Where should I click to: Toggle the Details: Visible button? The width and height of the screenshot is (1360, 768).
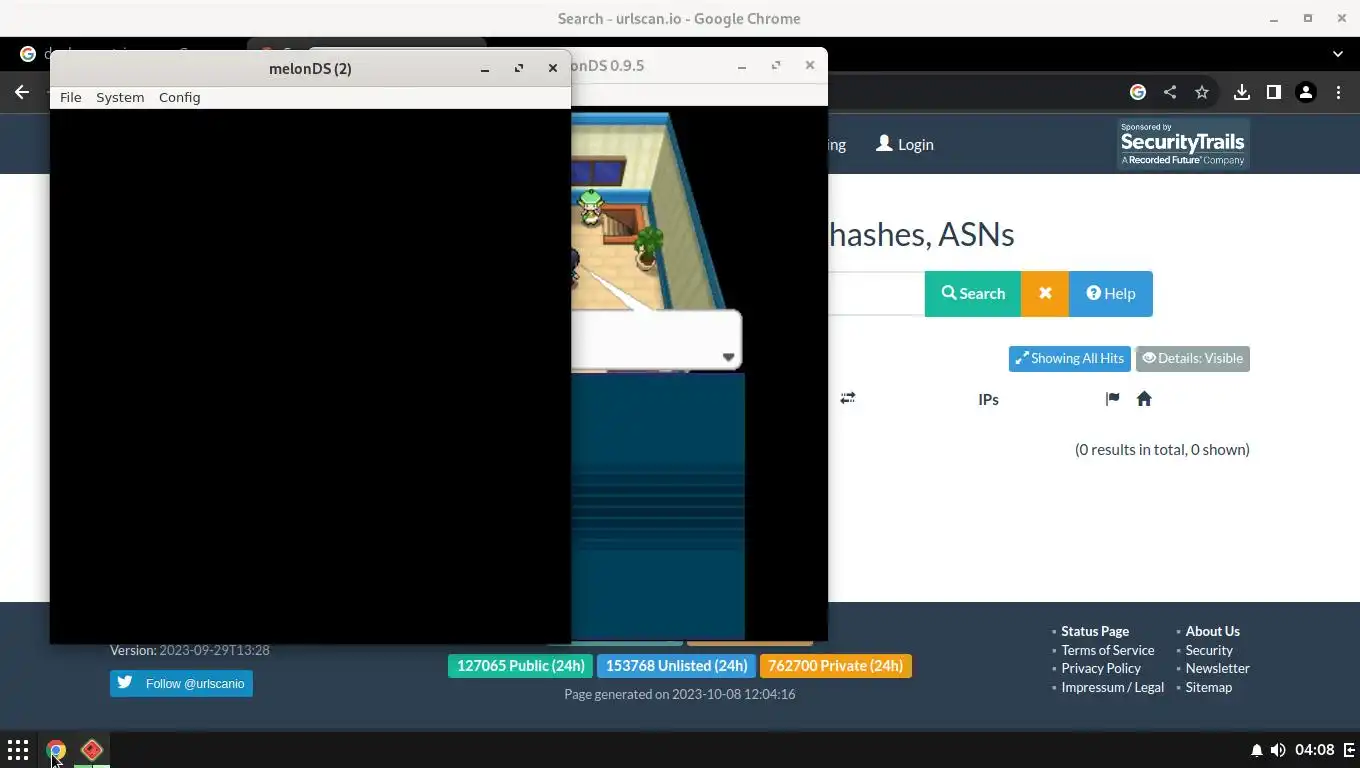coord(1193,358)
